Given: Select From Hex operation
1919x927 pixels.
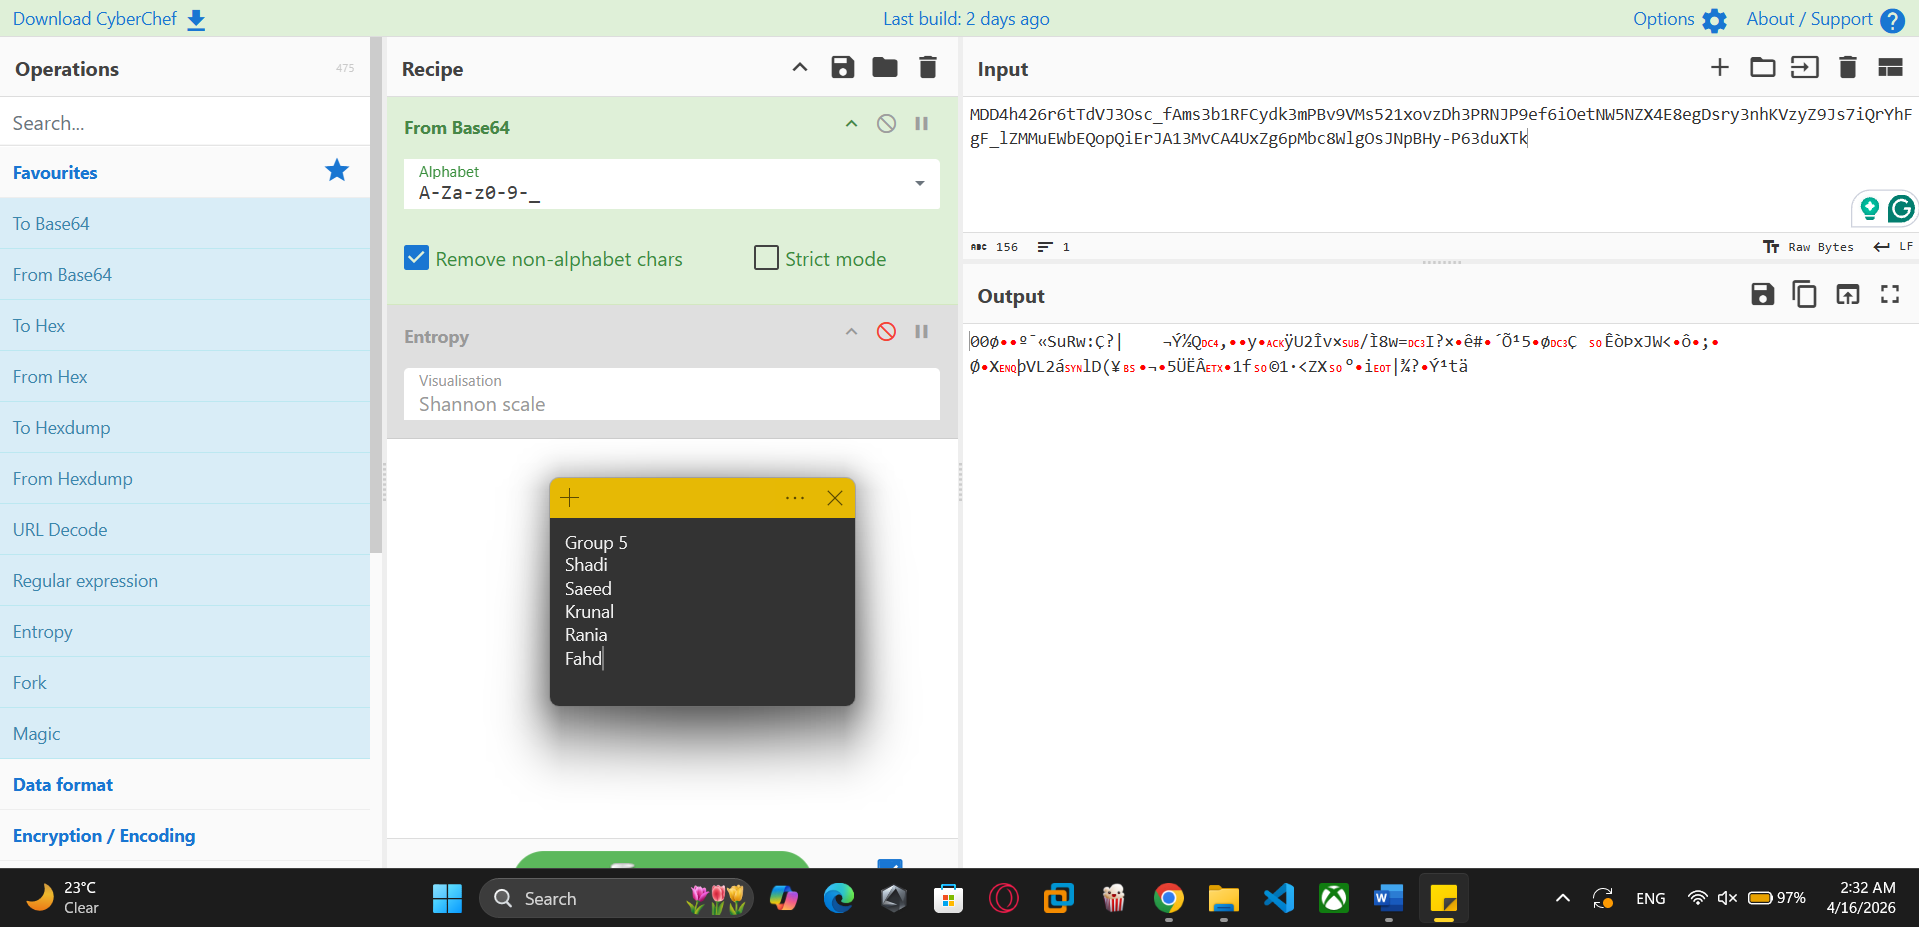Looking at the screenshot, I should 185,377.
